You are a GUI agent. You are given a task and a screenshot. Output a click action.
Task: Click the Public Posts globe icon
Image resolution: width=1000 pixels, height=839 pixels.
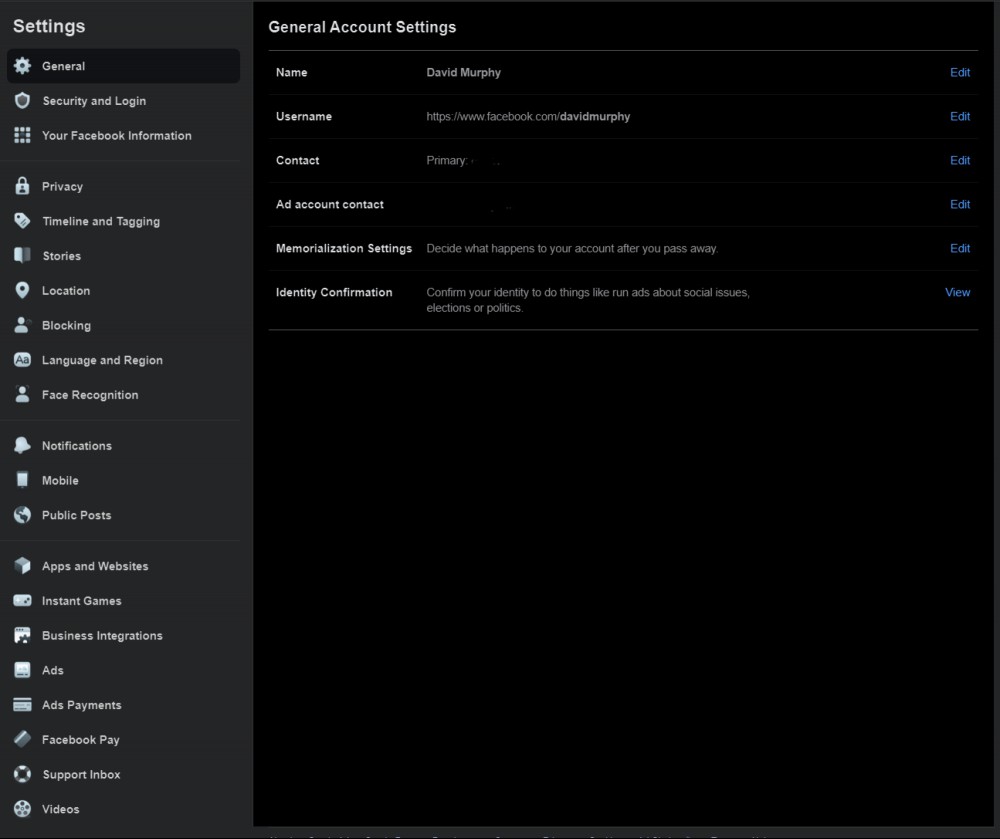point(22,515)
